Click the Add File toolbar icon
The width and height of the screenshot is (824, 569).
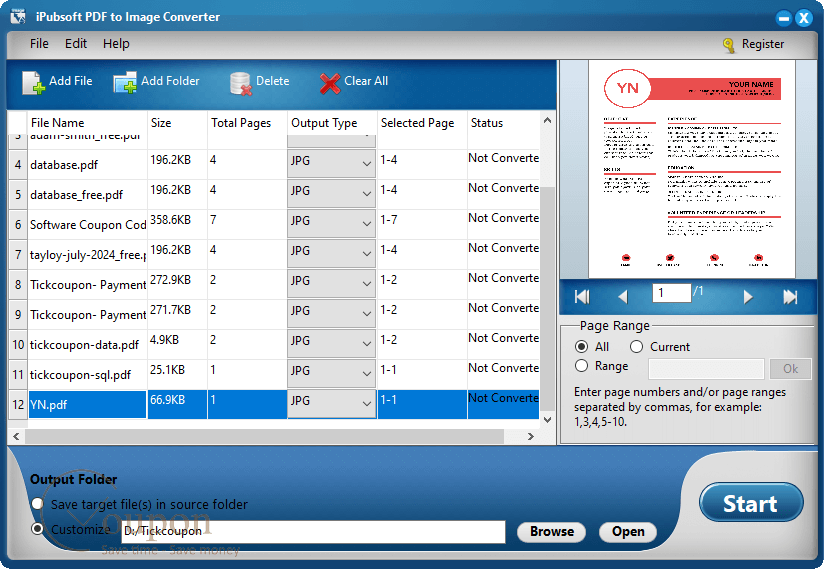[33, 82]
